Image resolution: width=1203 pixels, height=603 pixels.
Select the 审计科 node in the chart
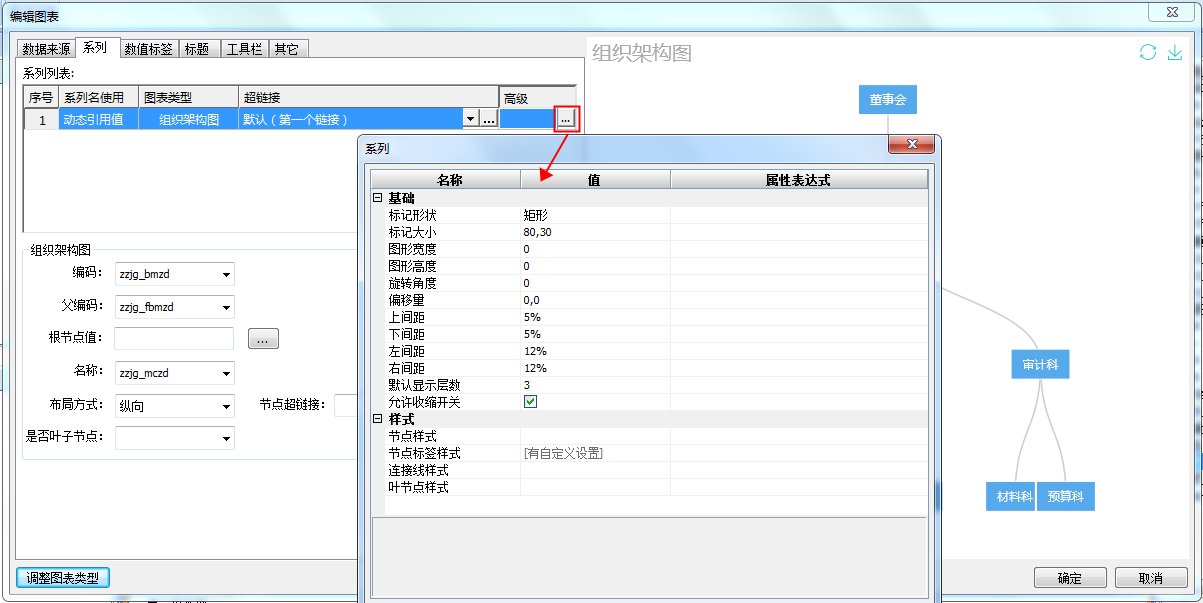point(1040,365)
